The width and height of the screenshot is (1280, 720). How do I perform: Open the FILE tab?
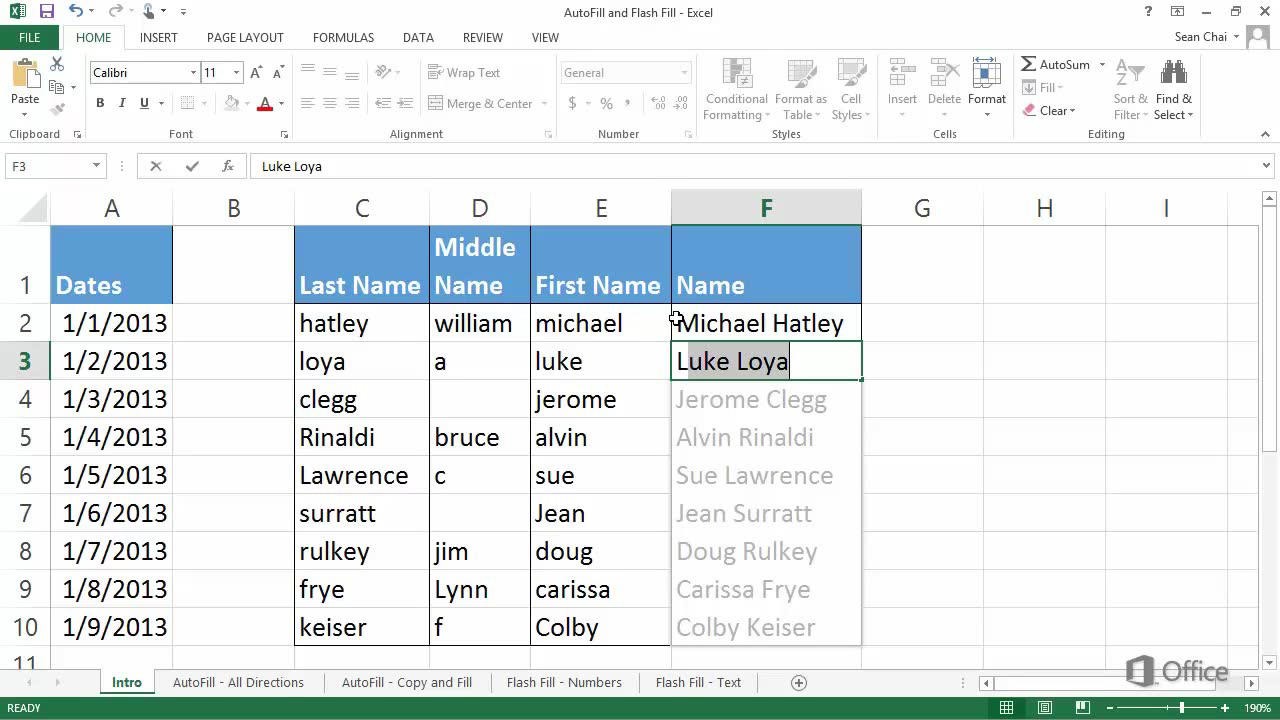pyautogui.click(x=30, y=37)
